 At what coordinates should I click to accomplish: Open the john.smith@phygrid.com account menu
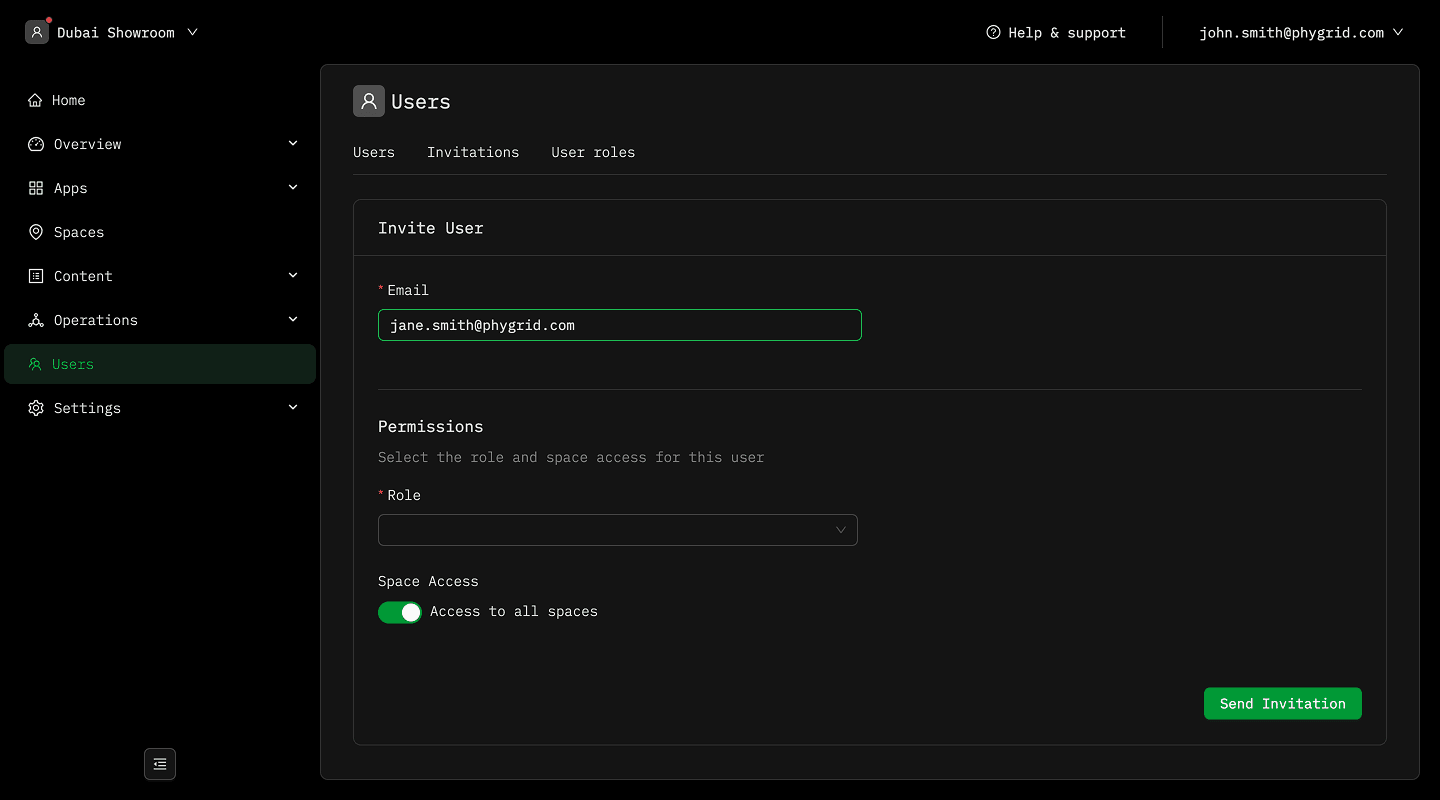click(x=1300, y=33)
